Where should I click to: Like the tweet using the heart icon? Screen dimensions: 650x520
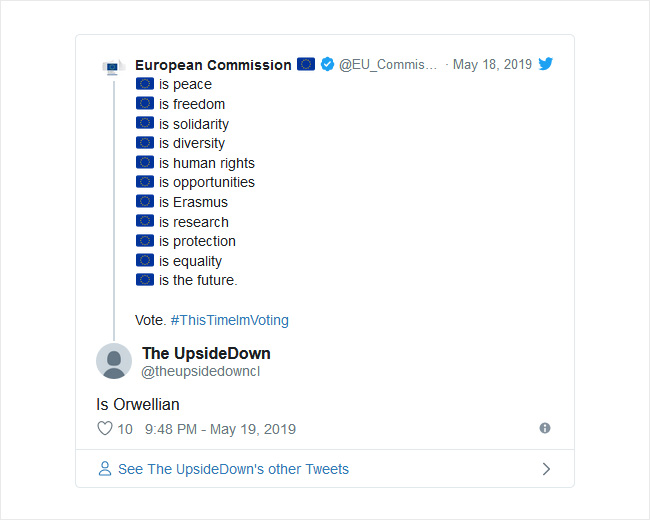click(104, 428)
